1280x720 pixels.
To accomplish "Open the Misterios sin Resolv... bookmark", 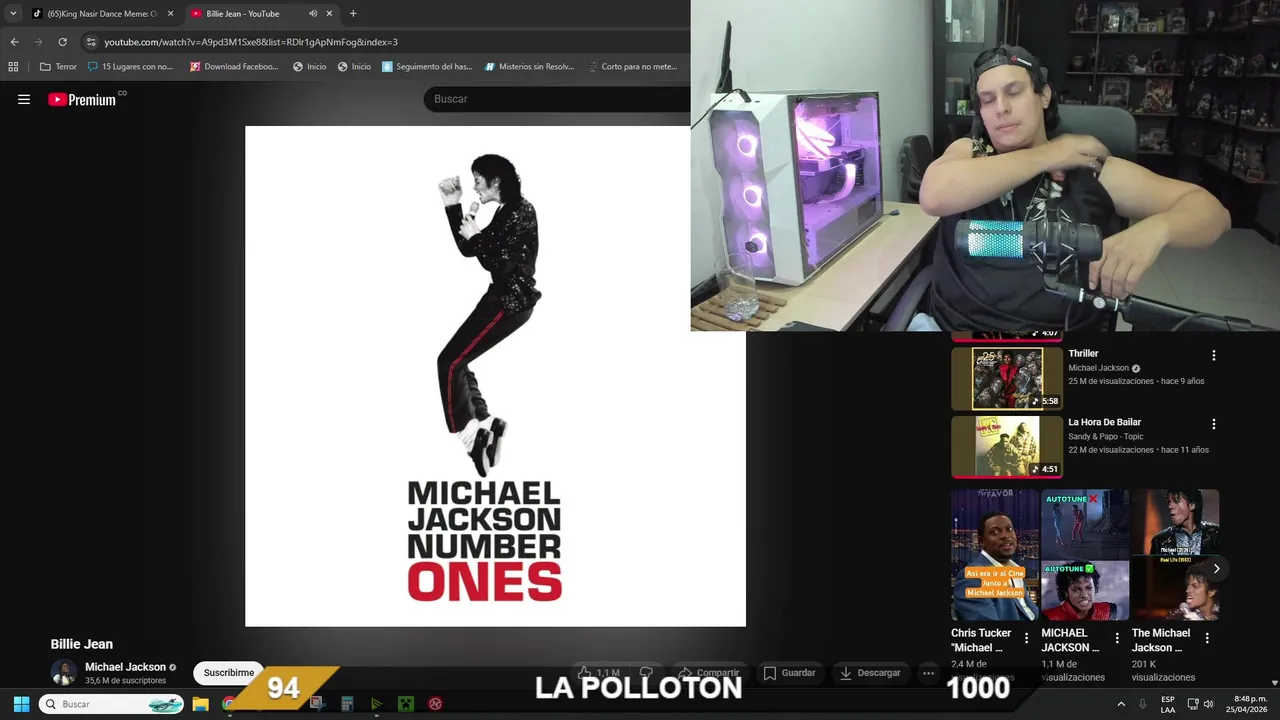I will (530, 67).
